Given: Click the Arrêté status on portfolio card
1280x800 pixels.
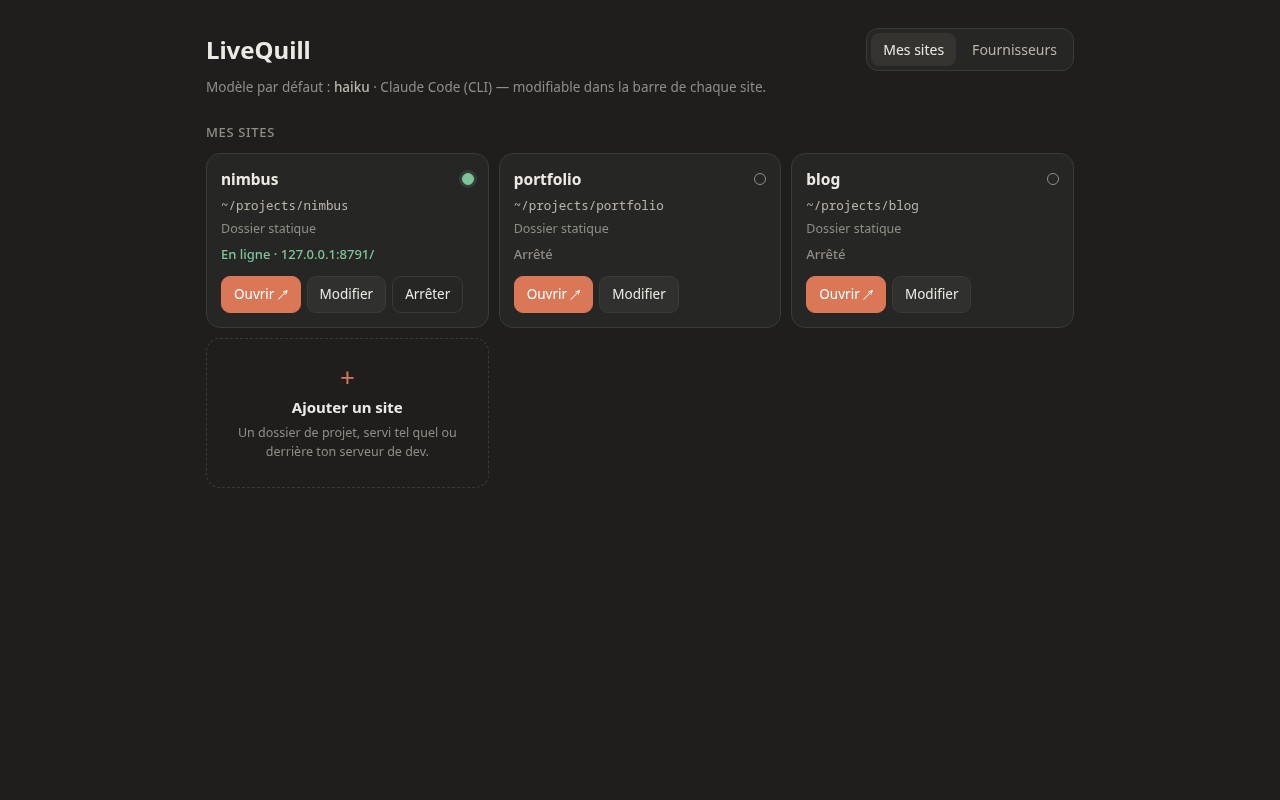Looking at the screenshot, I should point(533,255).
